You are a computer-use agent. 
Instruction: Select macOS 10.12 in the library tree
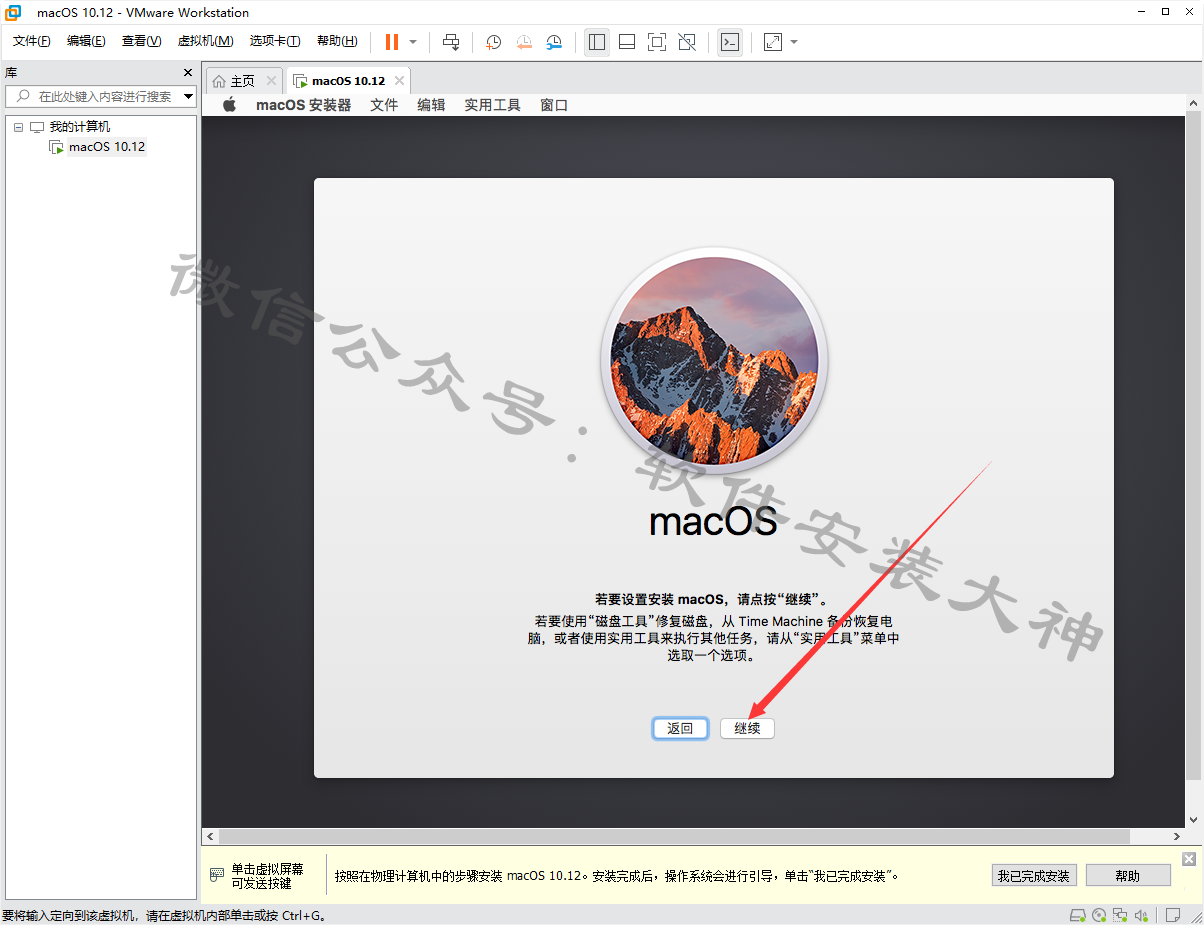[x=106, y=147]
